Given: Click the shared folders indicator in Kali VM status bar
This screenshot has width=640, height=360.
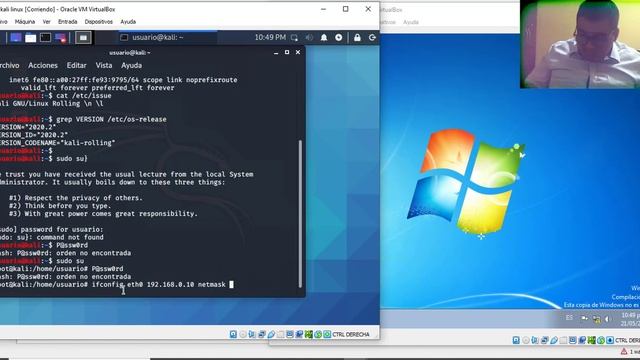Looking at the screenshot, I should click(280, 334).
